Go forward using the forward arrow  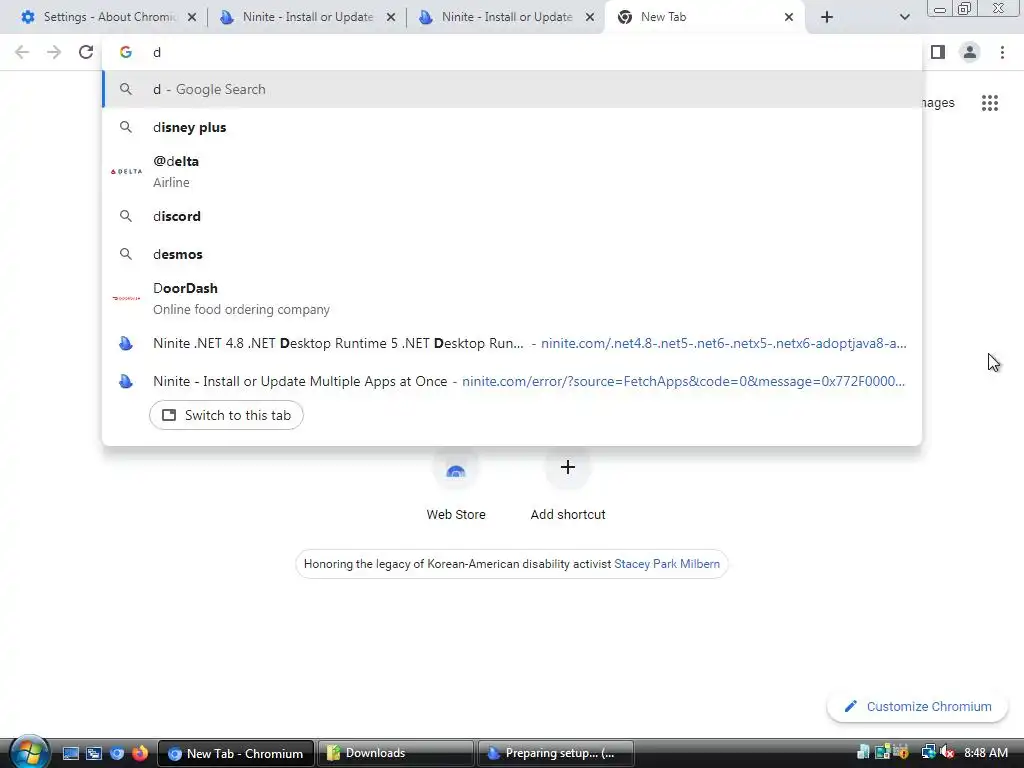pos(54,52)
